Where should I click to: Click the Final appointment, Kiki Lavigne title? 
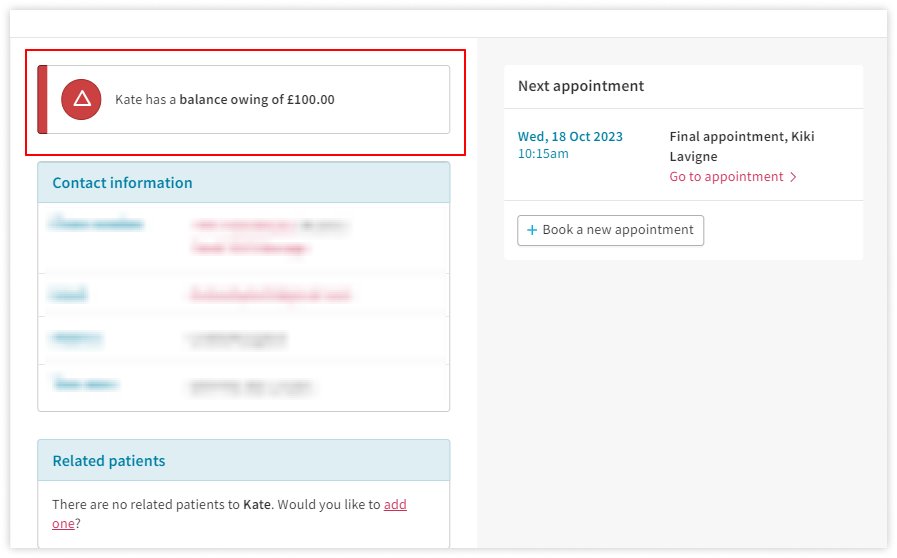(x=741, y=146)
